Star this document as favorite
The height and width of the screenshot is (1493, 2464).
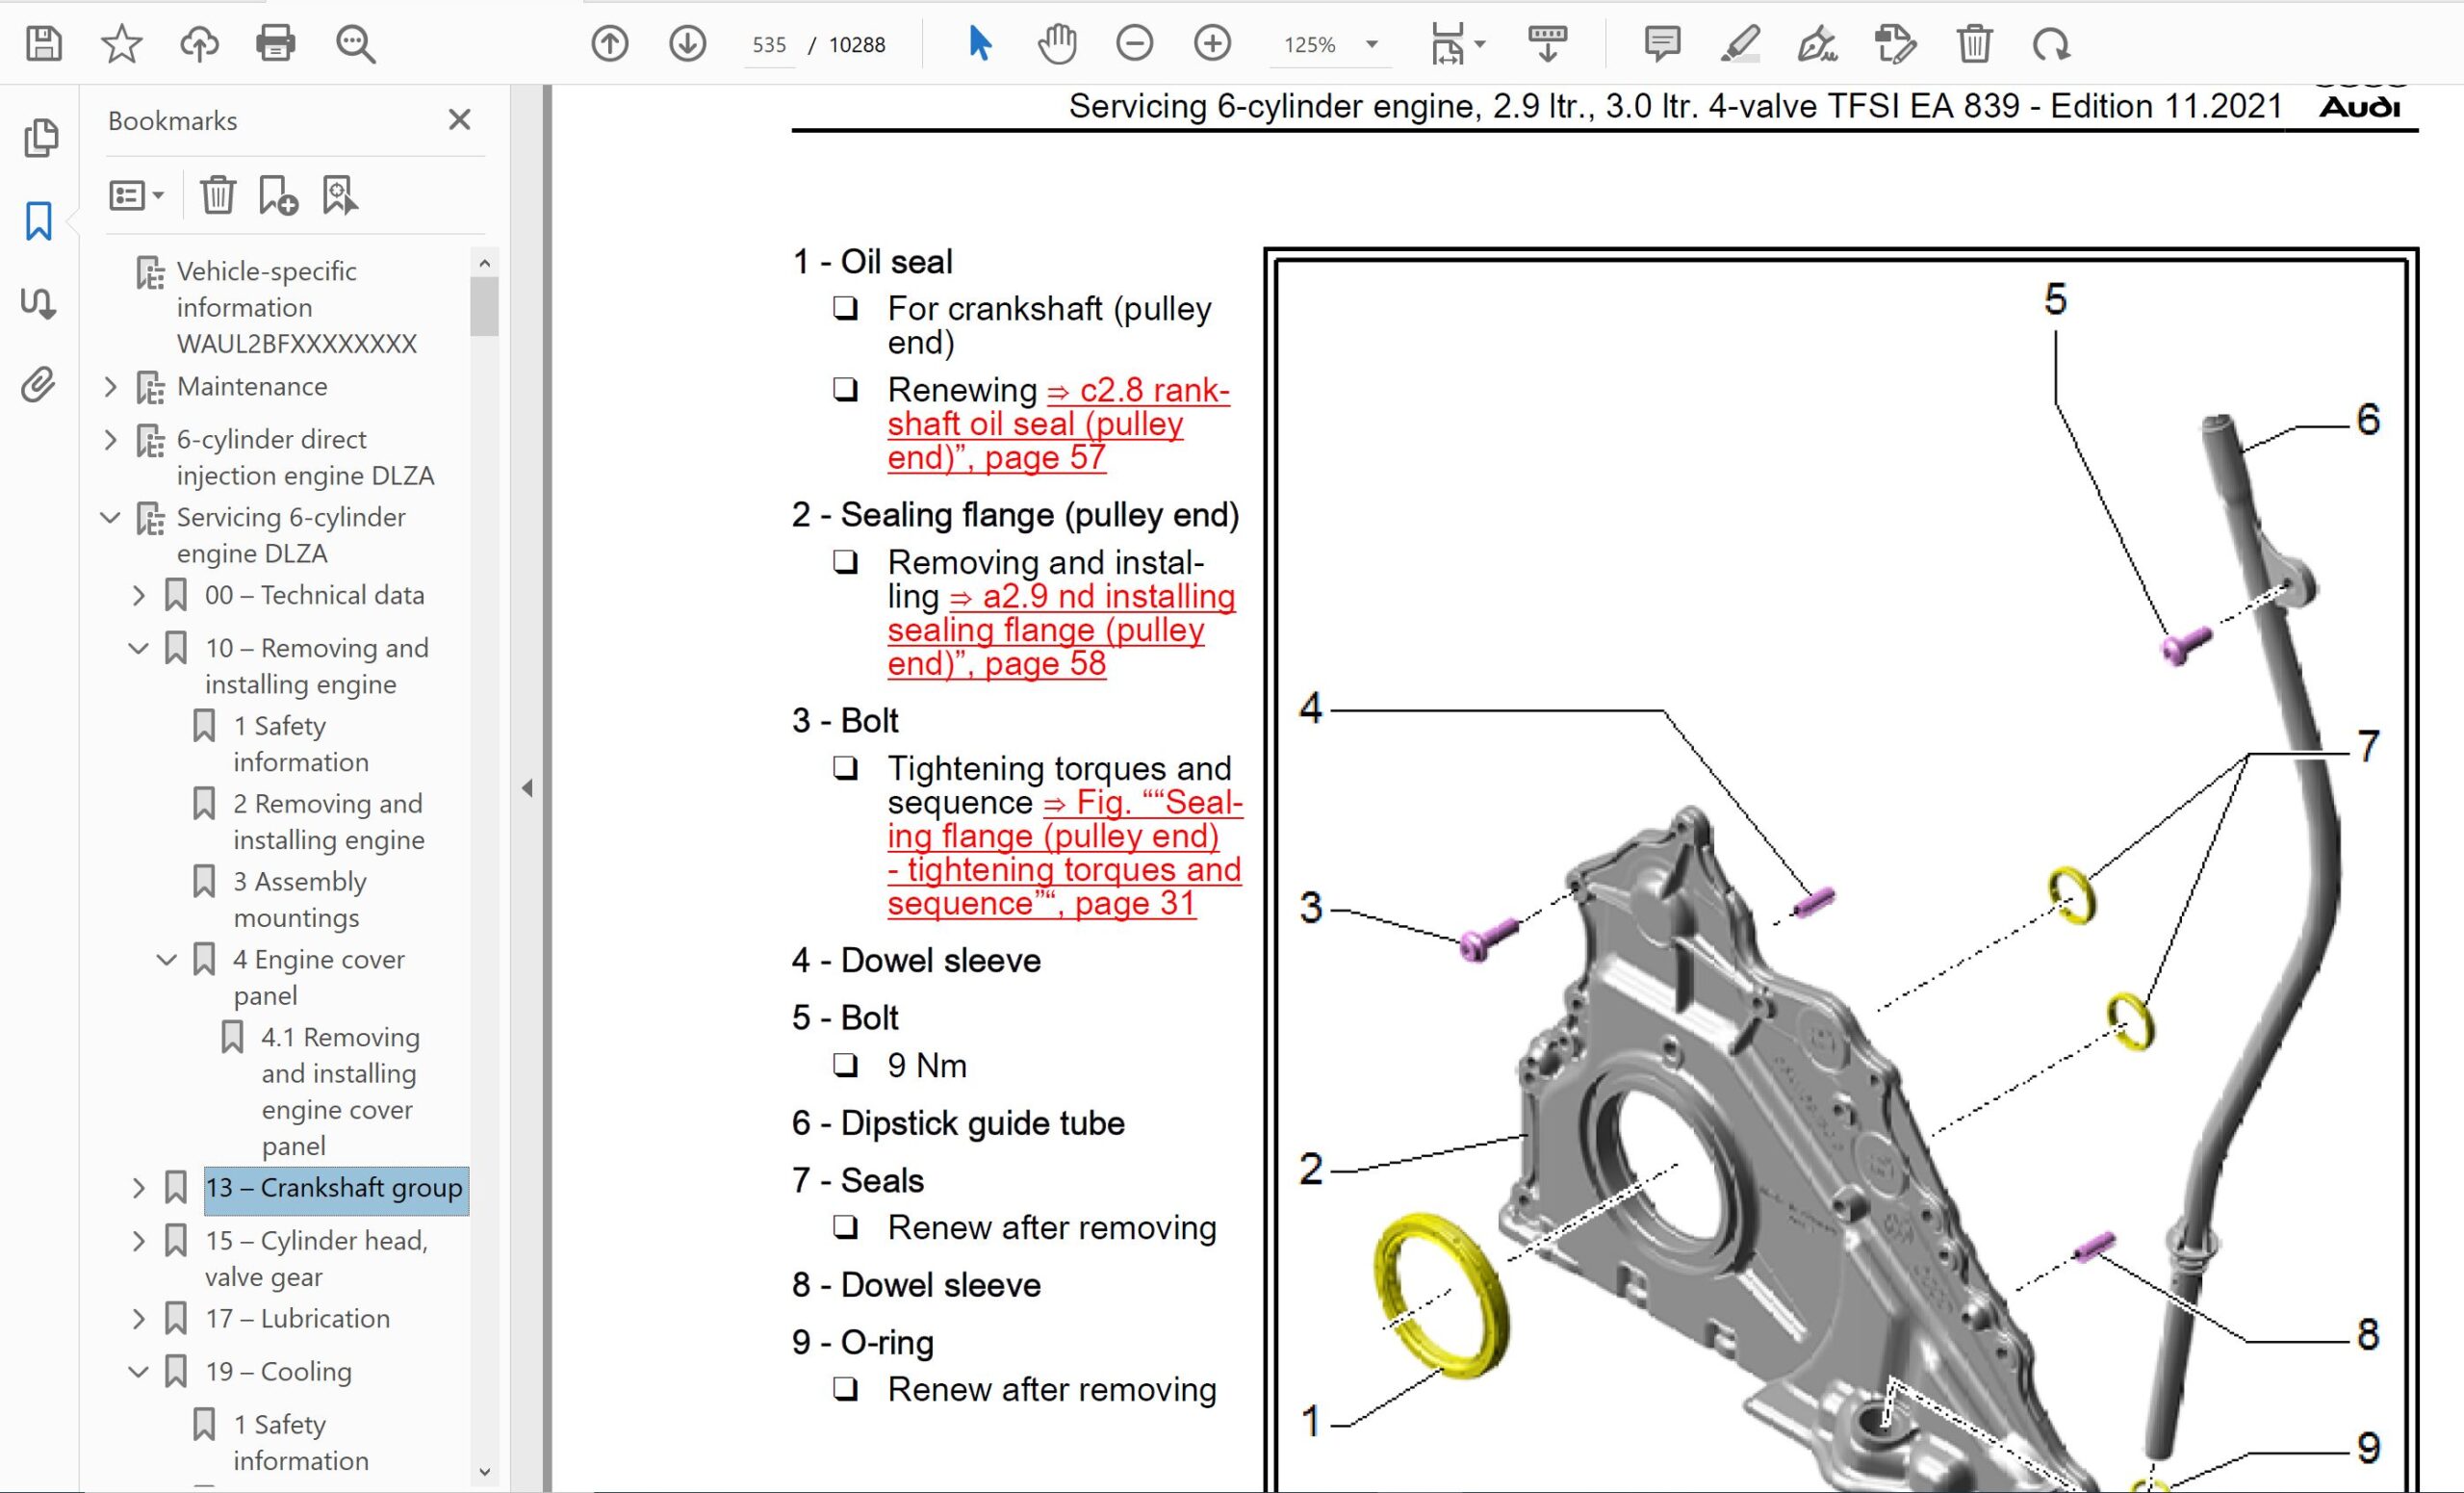coord(121,44)
